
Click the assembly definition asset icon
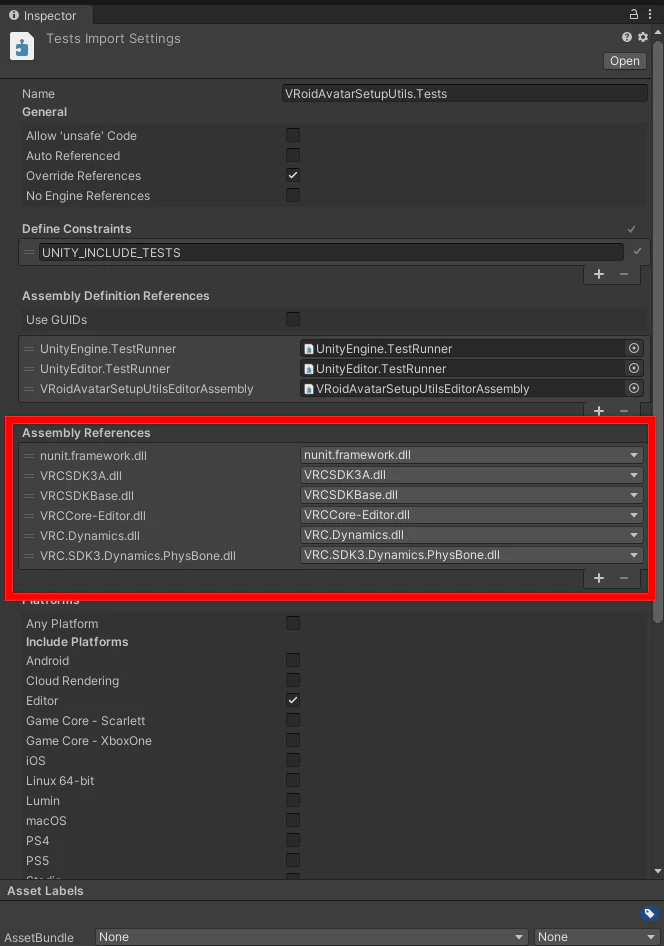point(22,46)
